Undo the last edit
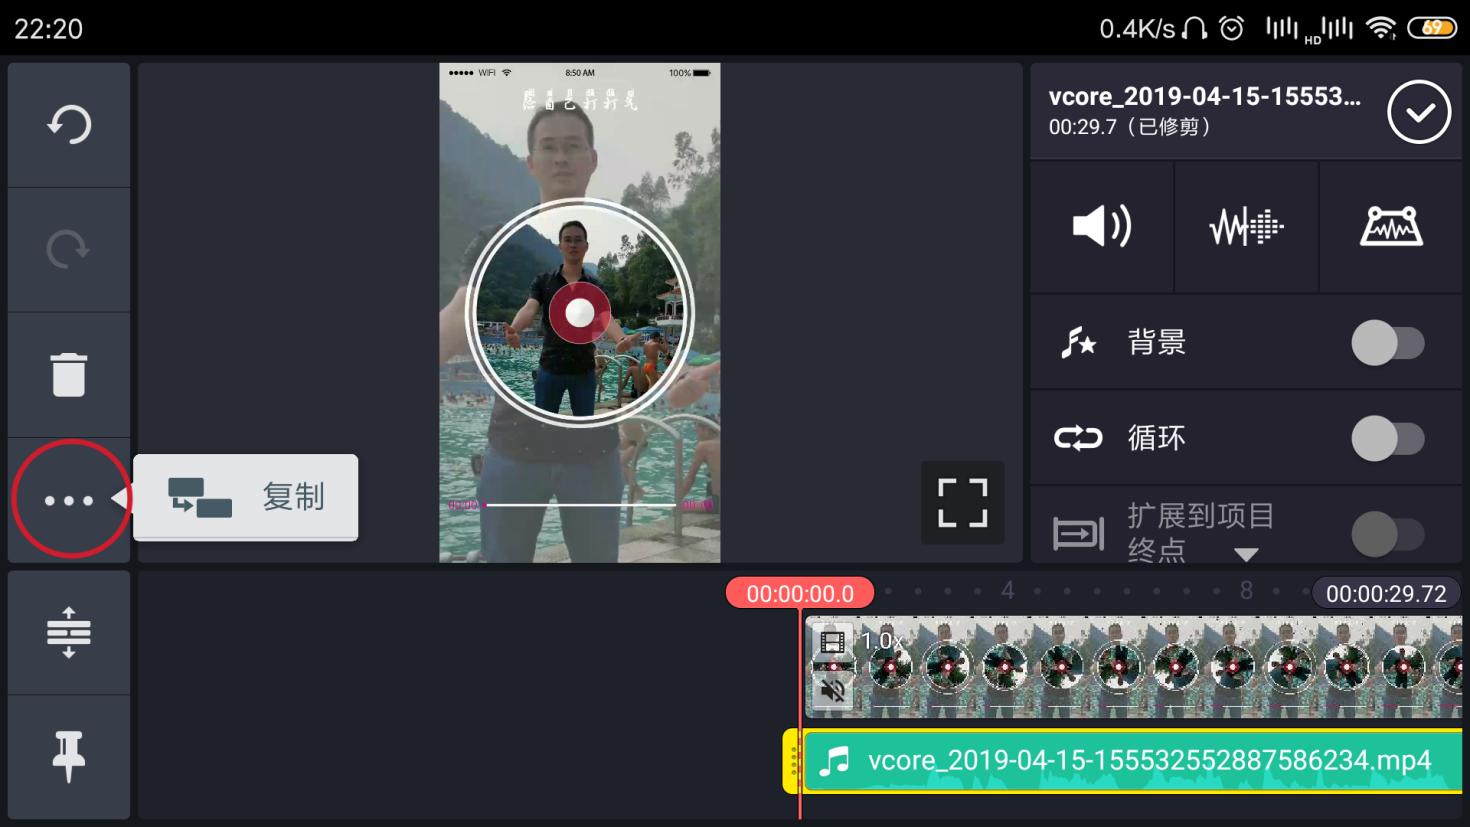Viewport: 1470px width, 827px height. tap(68, 124)
